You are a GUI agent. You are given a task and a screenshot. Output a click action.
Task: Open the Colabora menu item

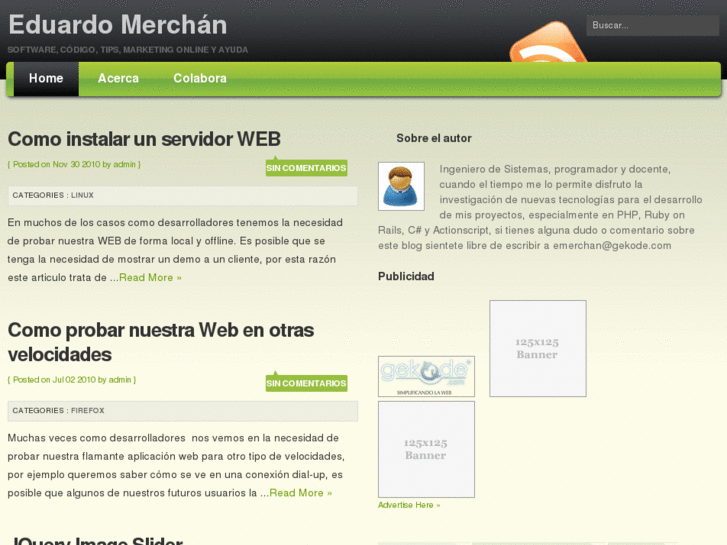[200, 78]
